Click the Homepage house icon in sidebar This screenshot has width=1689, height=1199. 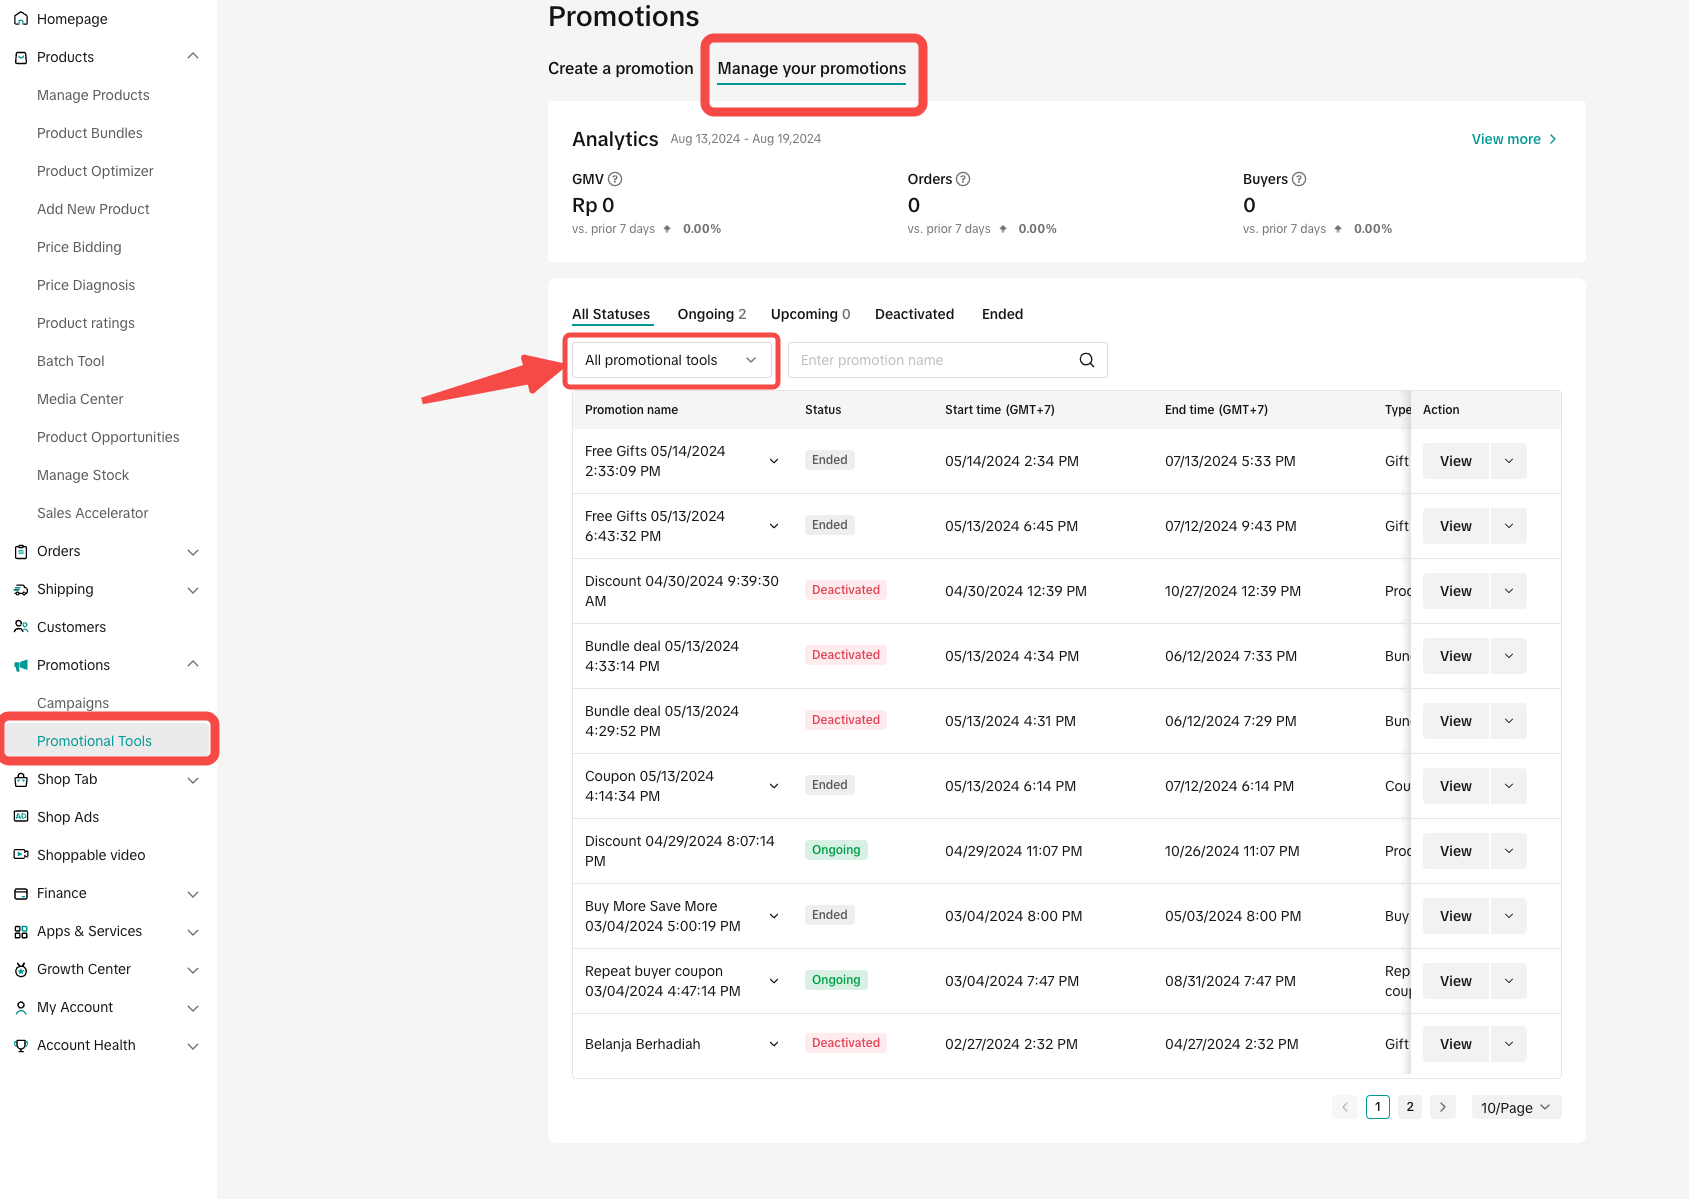(x=21, y=19)
